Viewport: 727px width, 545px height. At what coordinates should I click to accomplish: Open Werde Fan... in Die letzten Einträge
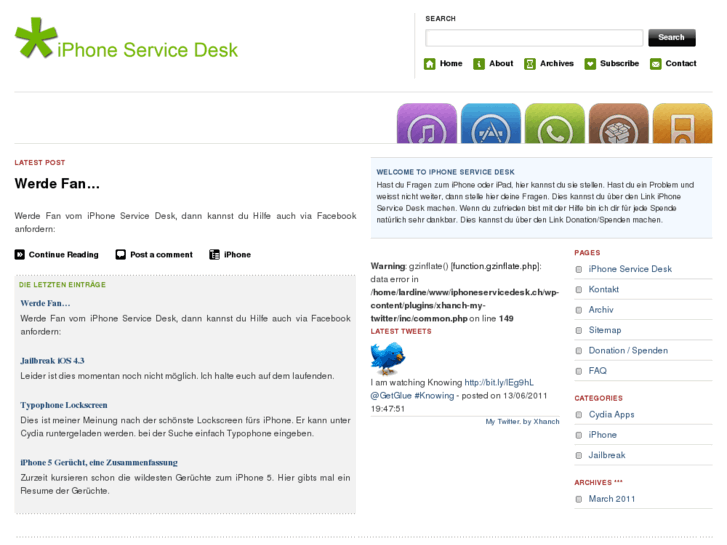pyautogui.click(x=45, y=303)
